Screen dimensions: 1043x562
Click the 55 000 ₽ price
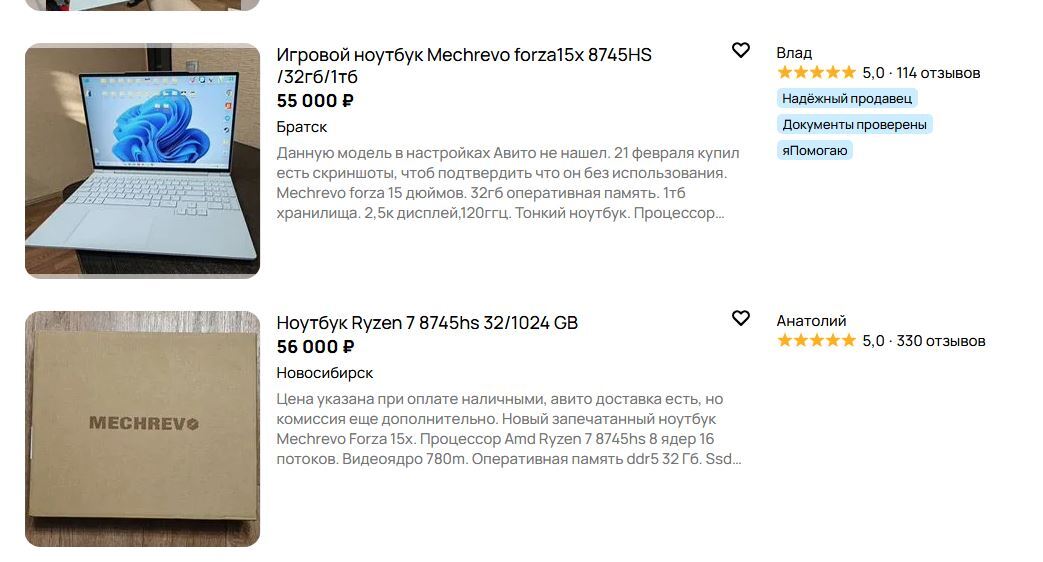[x=315, y=100]
